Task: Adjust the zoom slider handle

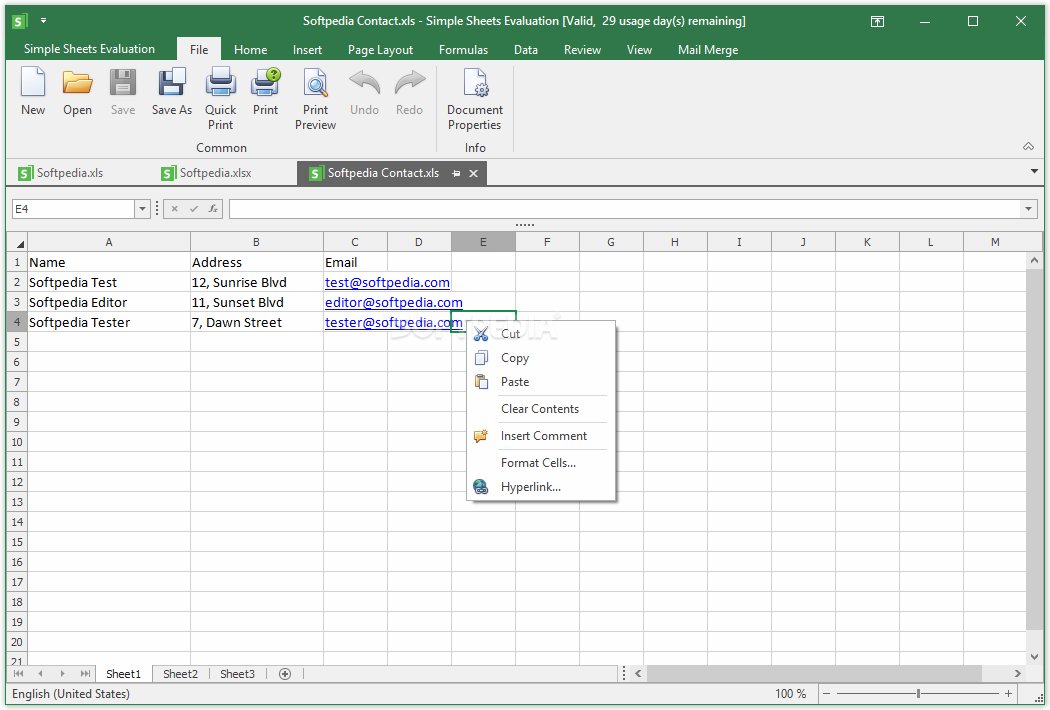Action: 918,694
